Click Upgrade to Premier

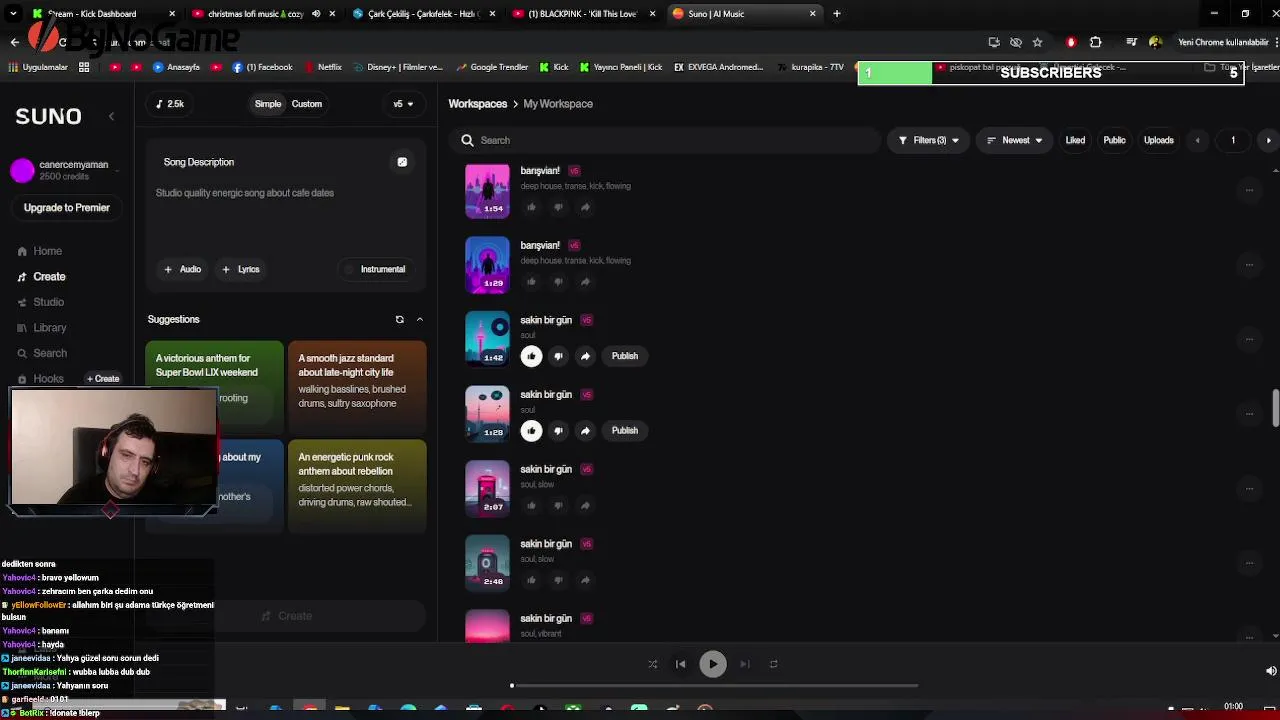tap(67, 208)
